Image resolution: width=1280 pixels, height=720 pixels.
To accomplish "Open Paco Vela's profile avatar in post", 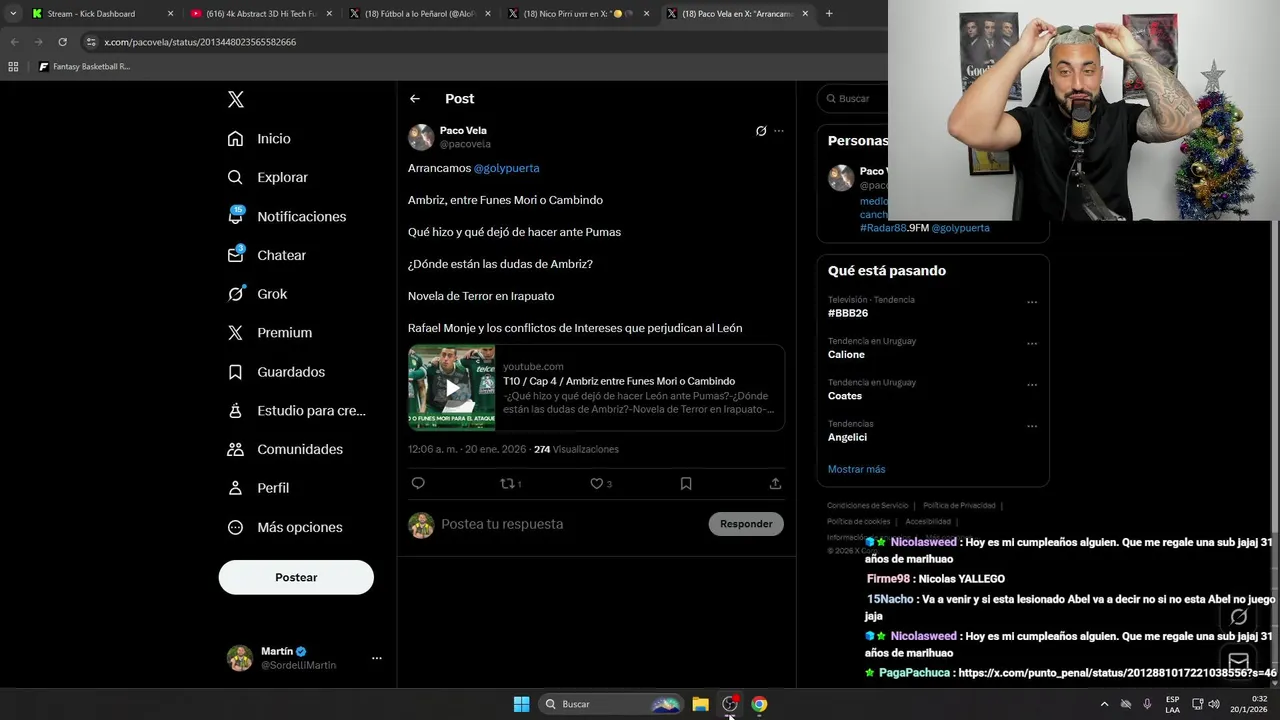I will tap(421, 137).
